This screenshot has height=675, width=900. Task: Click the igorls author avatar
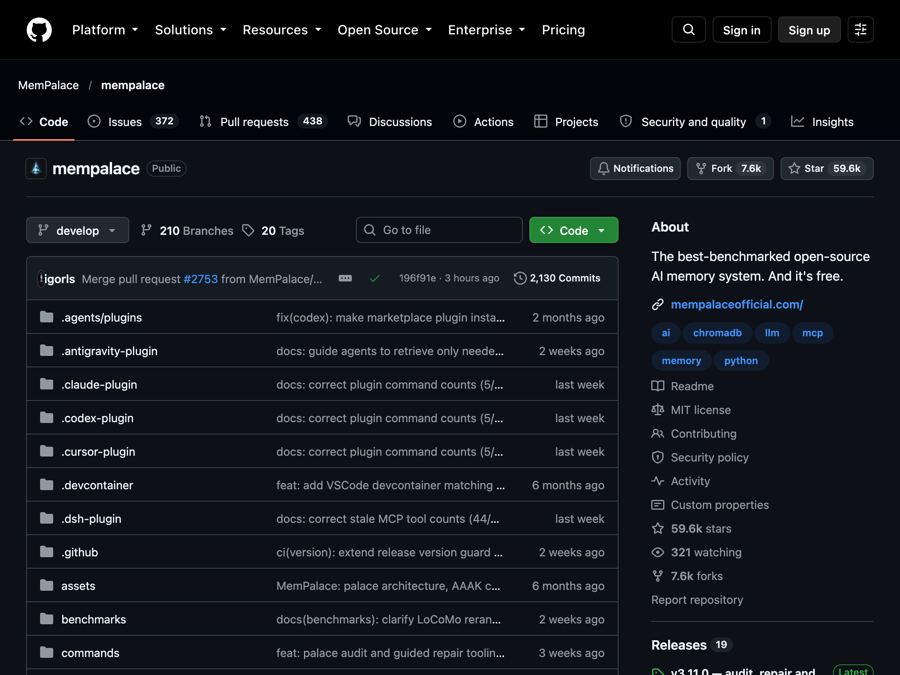pos(41,279)
